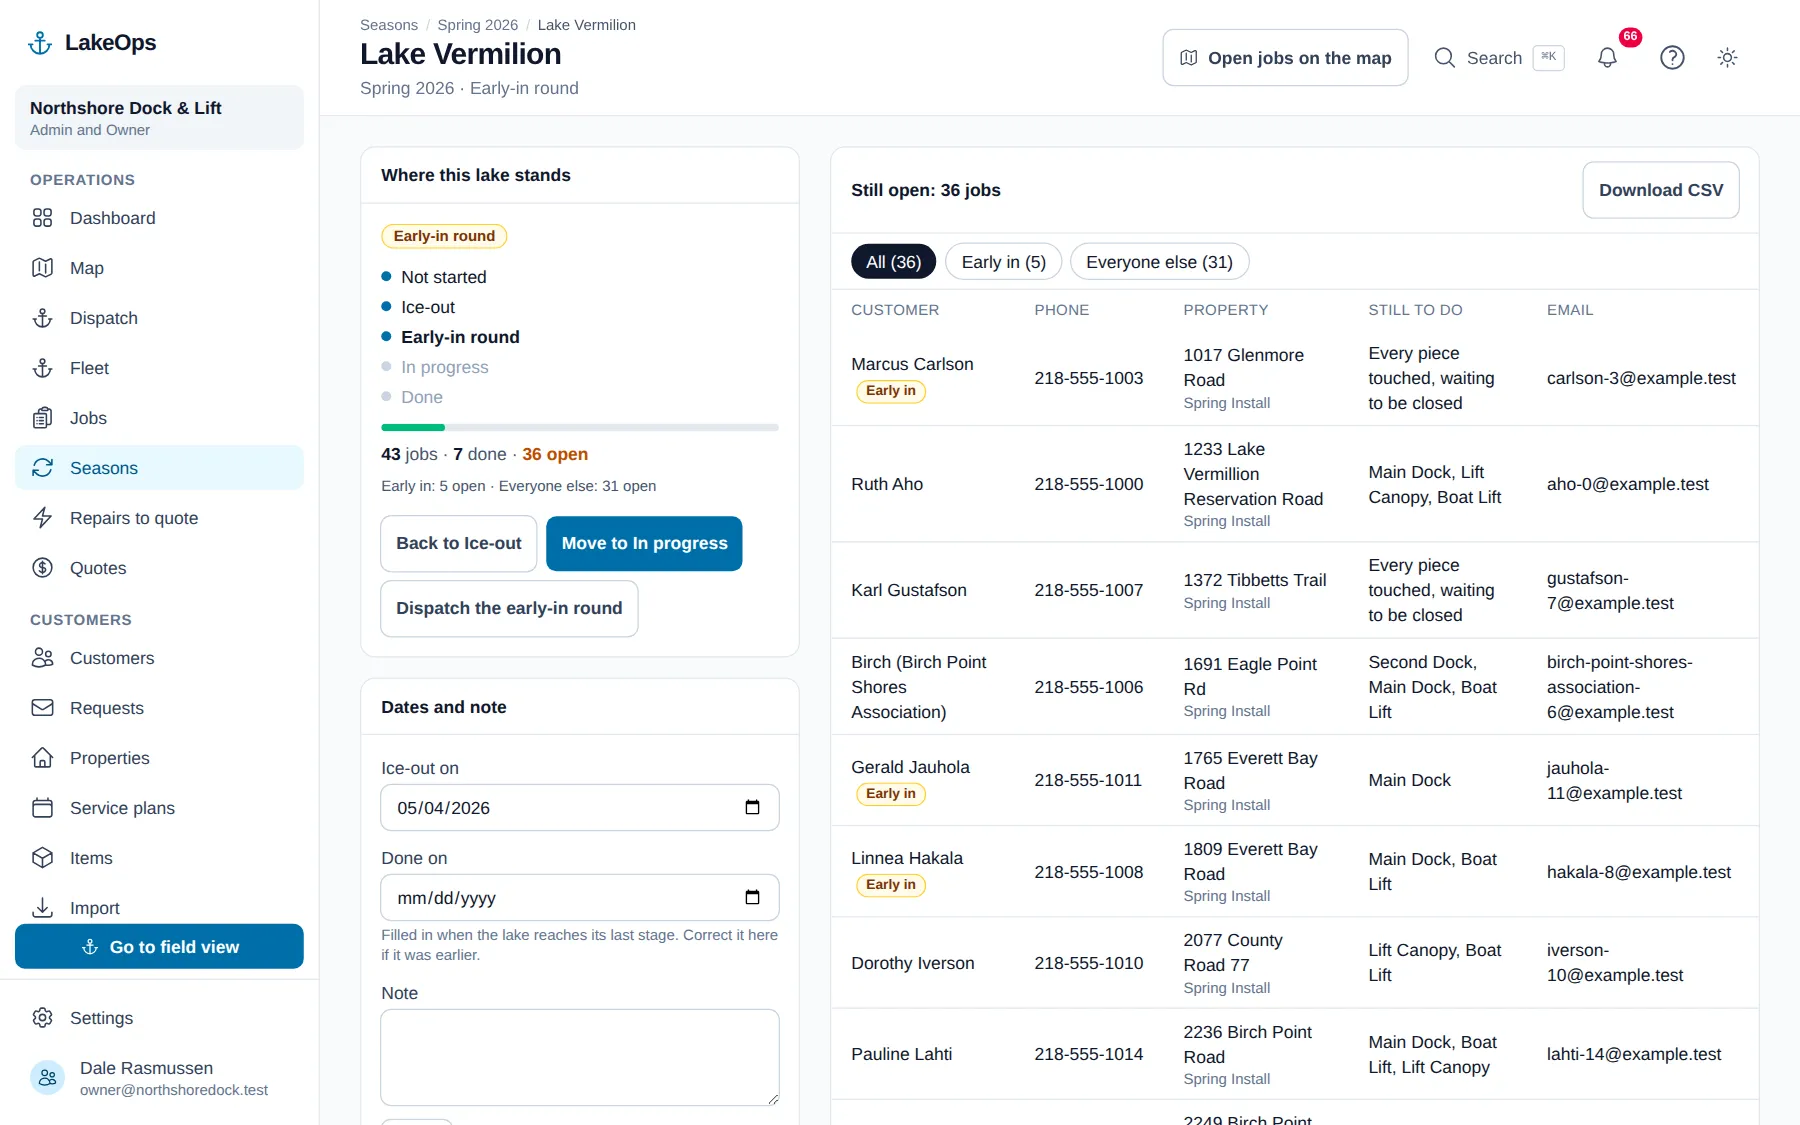This screenshot has height=1125, width=1800.
Task: Click email hakala-8@example.test
Action: pos(1638,872)
